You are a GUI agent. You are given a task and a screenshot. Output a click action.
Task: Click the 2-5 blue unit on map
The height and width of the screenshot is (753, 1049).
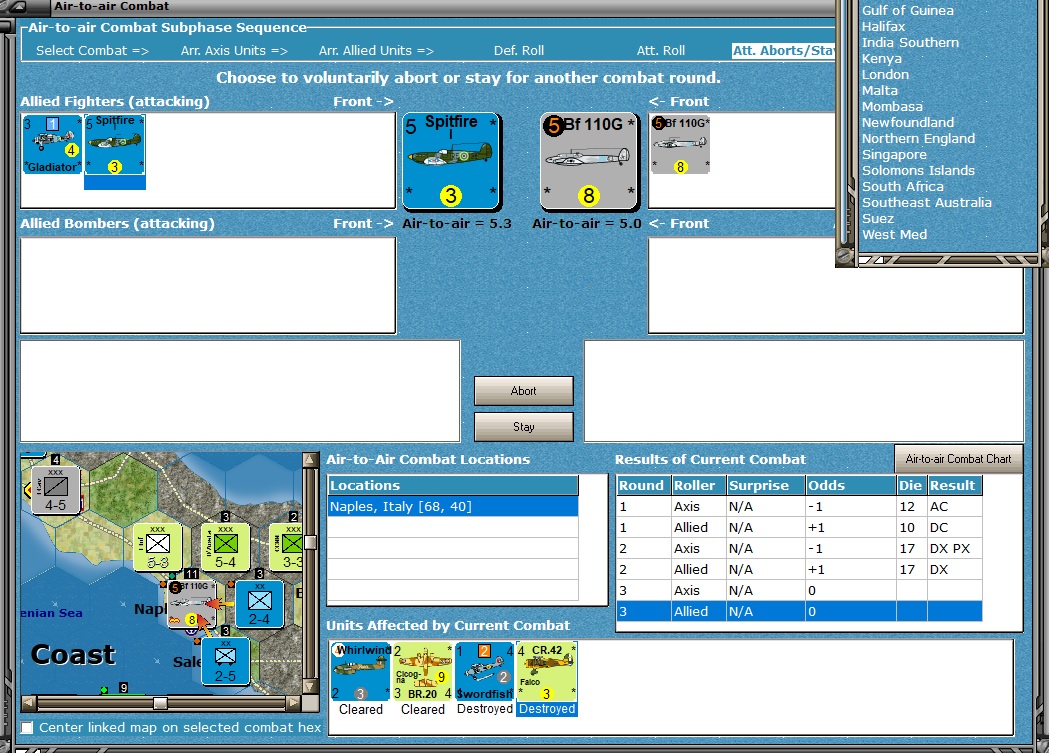[225, 661]
